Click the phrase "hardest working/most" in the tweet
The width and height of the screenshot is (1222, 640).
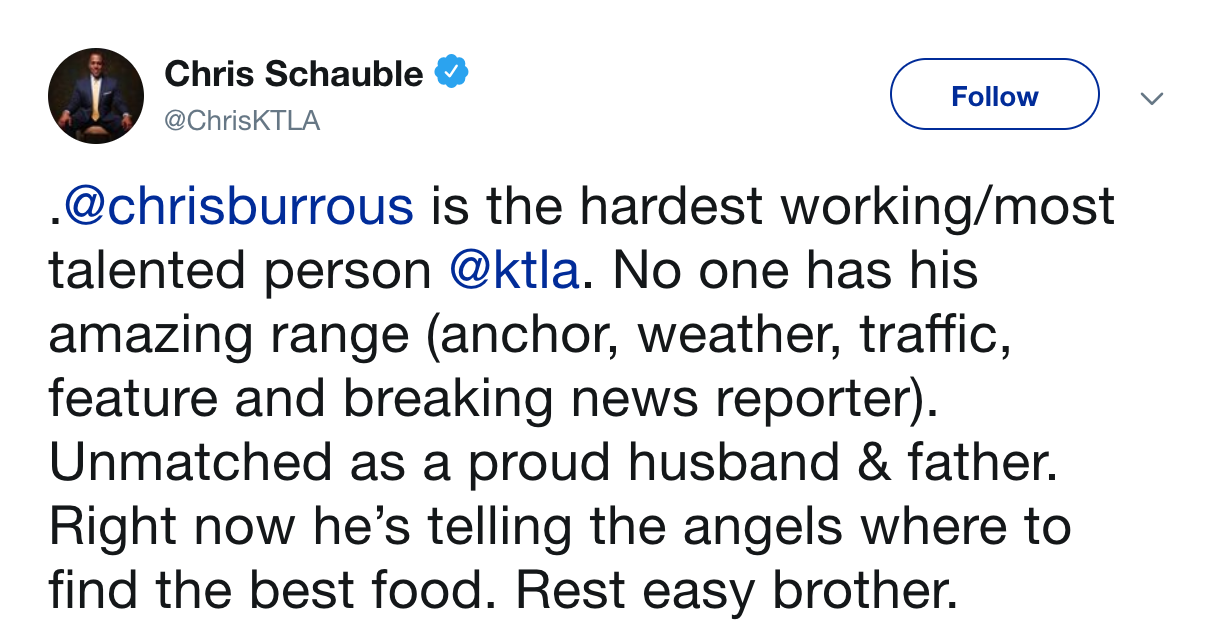(x=847, y=207)
